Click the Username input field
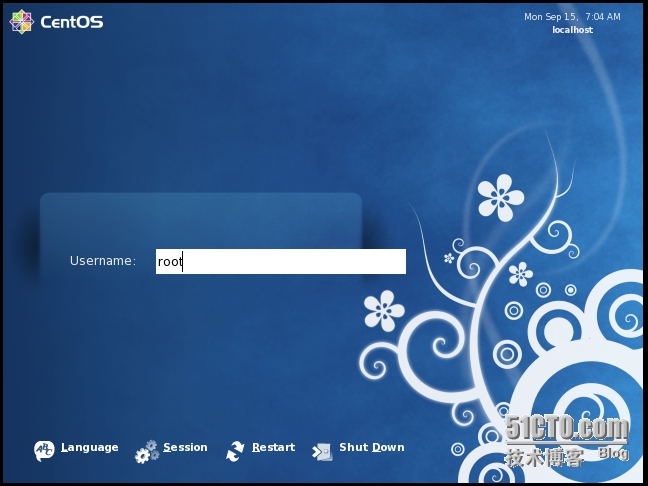Screen dimensions: 648x486 pos(281,261)
